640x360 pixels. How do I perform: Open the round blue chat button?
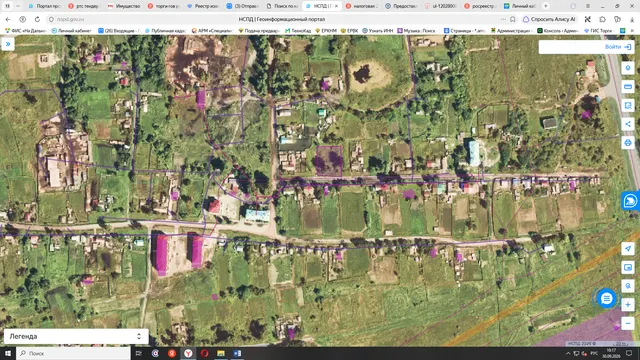(x=607, y=298)
